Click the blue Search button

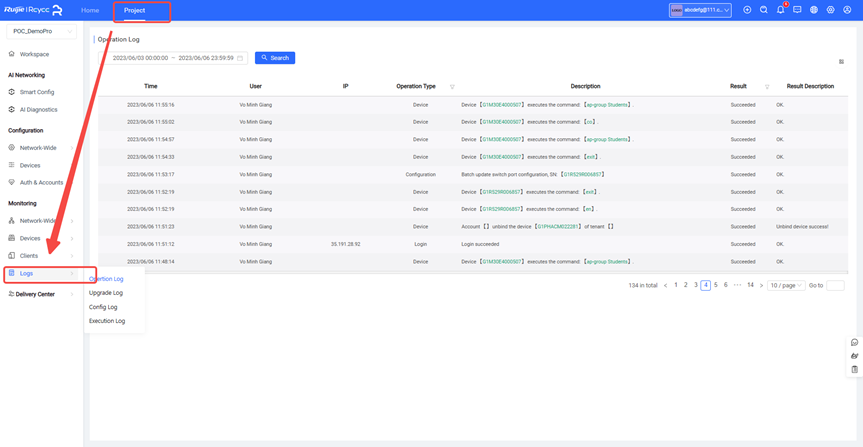(275, 58)
